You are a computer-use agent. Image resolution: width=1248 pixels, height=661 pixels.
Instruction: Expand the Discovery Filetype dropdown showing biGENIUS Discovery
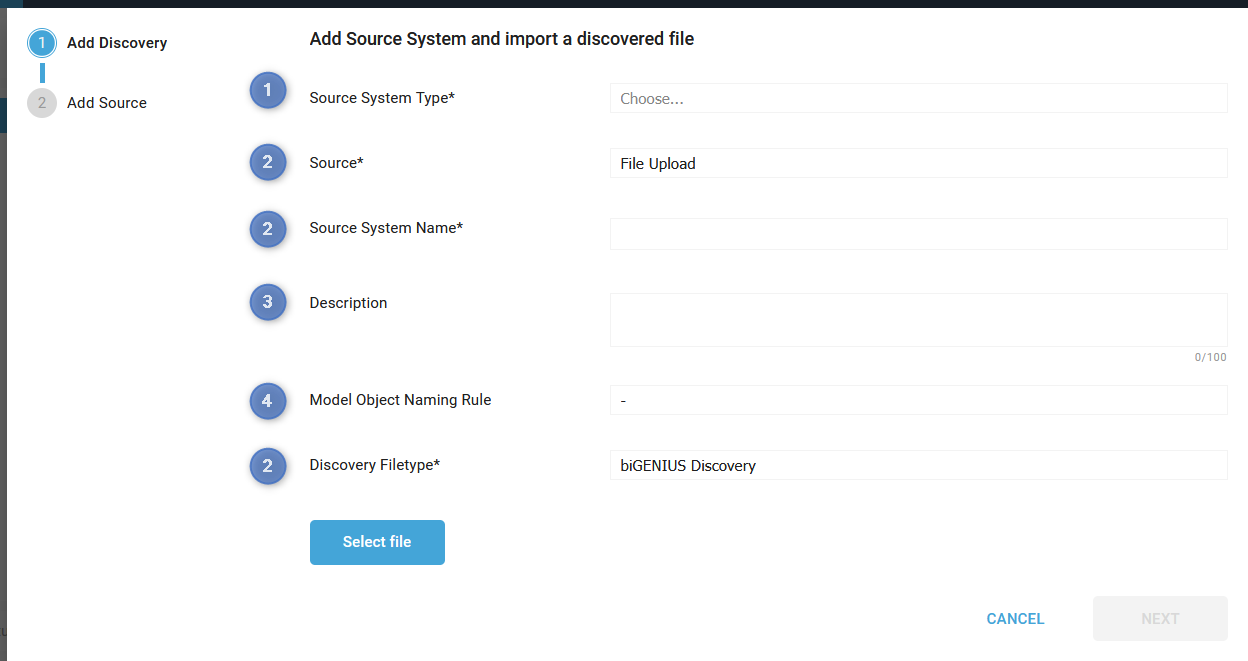coord(918,466)
